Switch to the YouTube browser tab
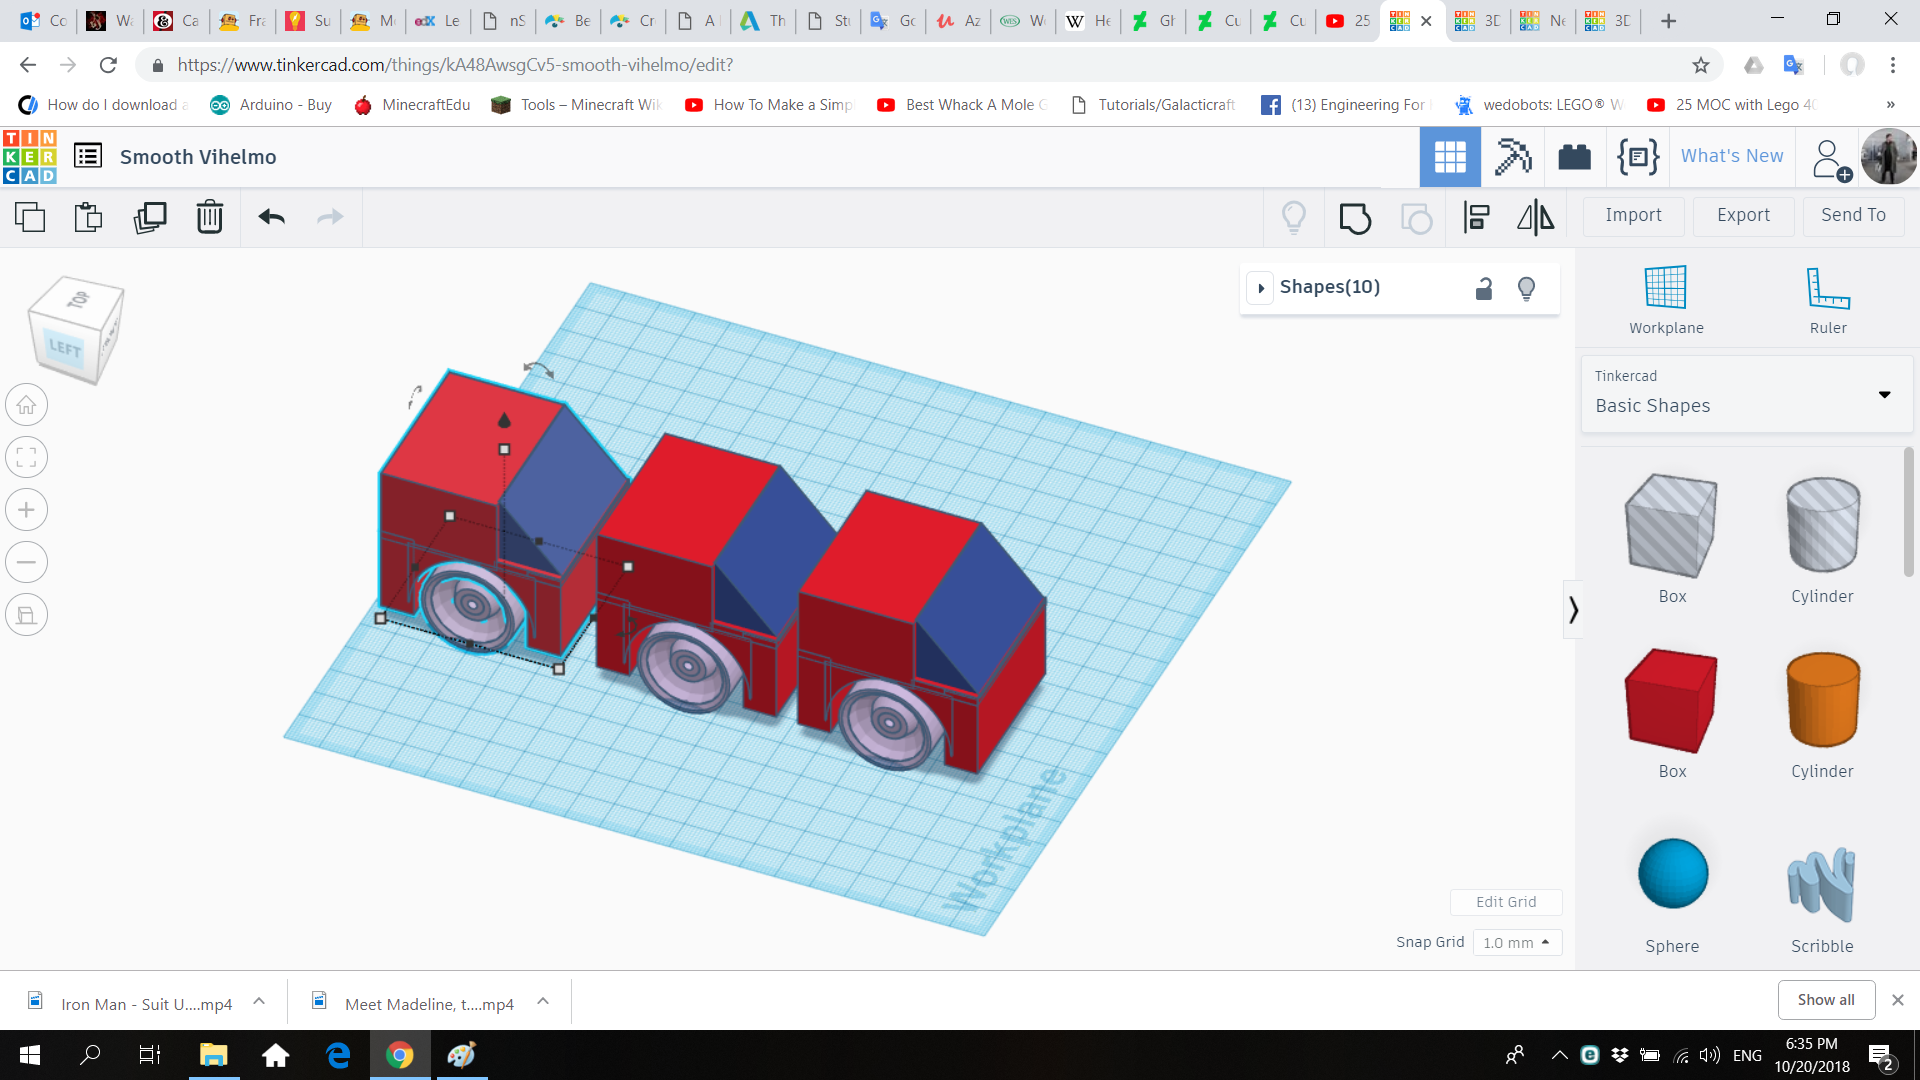 (1346, 20)
